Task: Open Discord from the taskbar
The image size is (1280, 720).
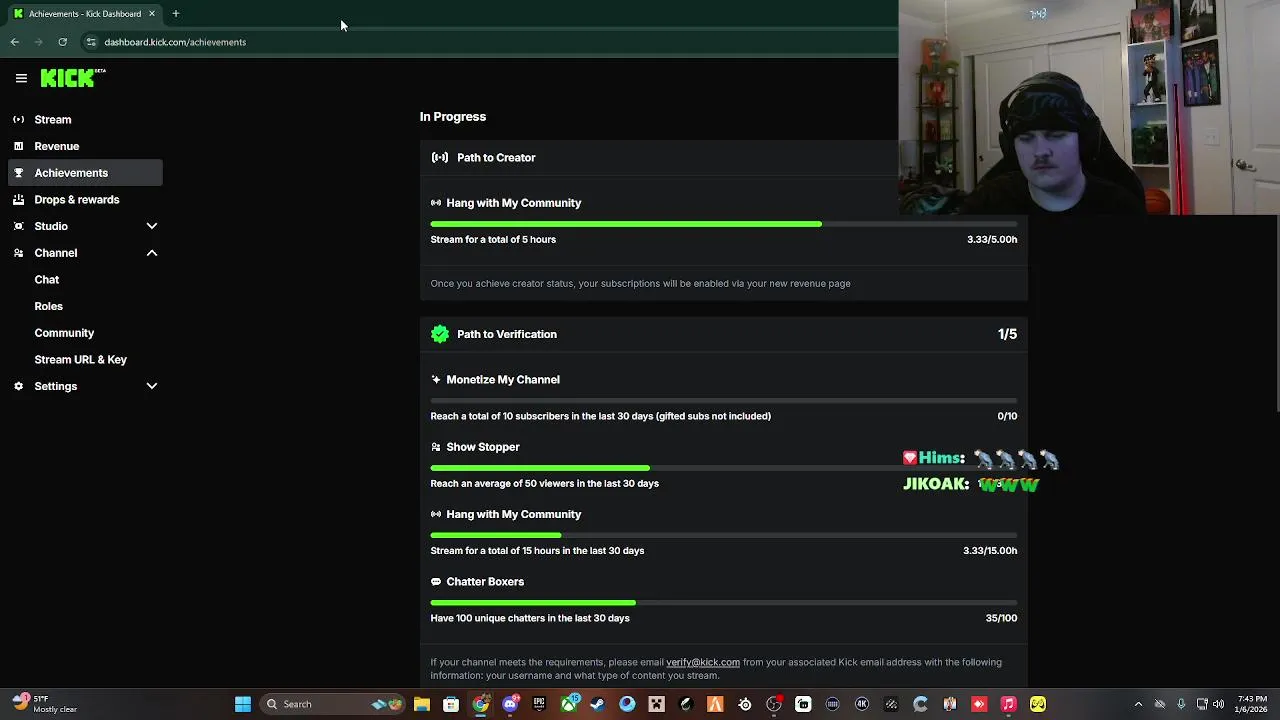Action: click(510, 704)
